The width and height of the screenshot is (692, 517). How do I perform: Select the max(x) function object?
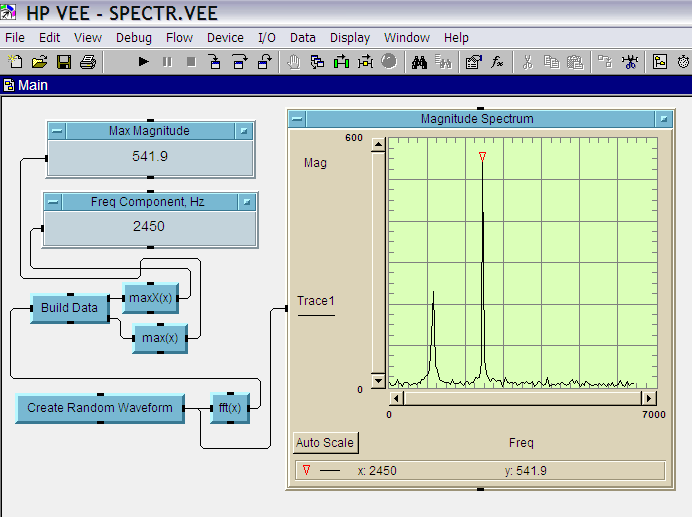pyautogui.click(x=160, y=338)
